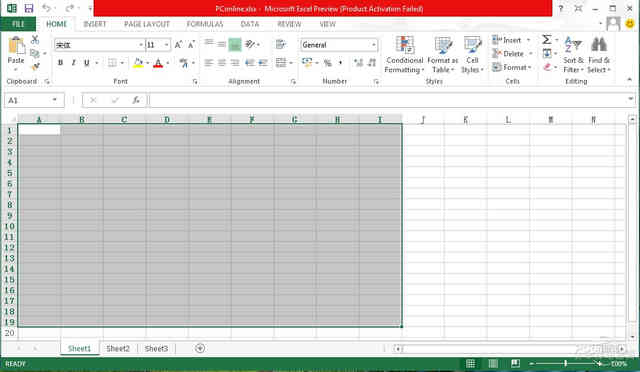Open the font size dropdown
This screenshot has width=640, height=372.
click(167, 45)
